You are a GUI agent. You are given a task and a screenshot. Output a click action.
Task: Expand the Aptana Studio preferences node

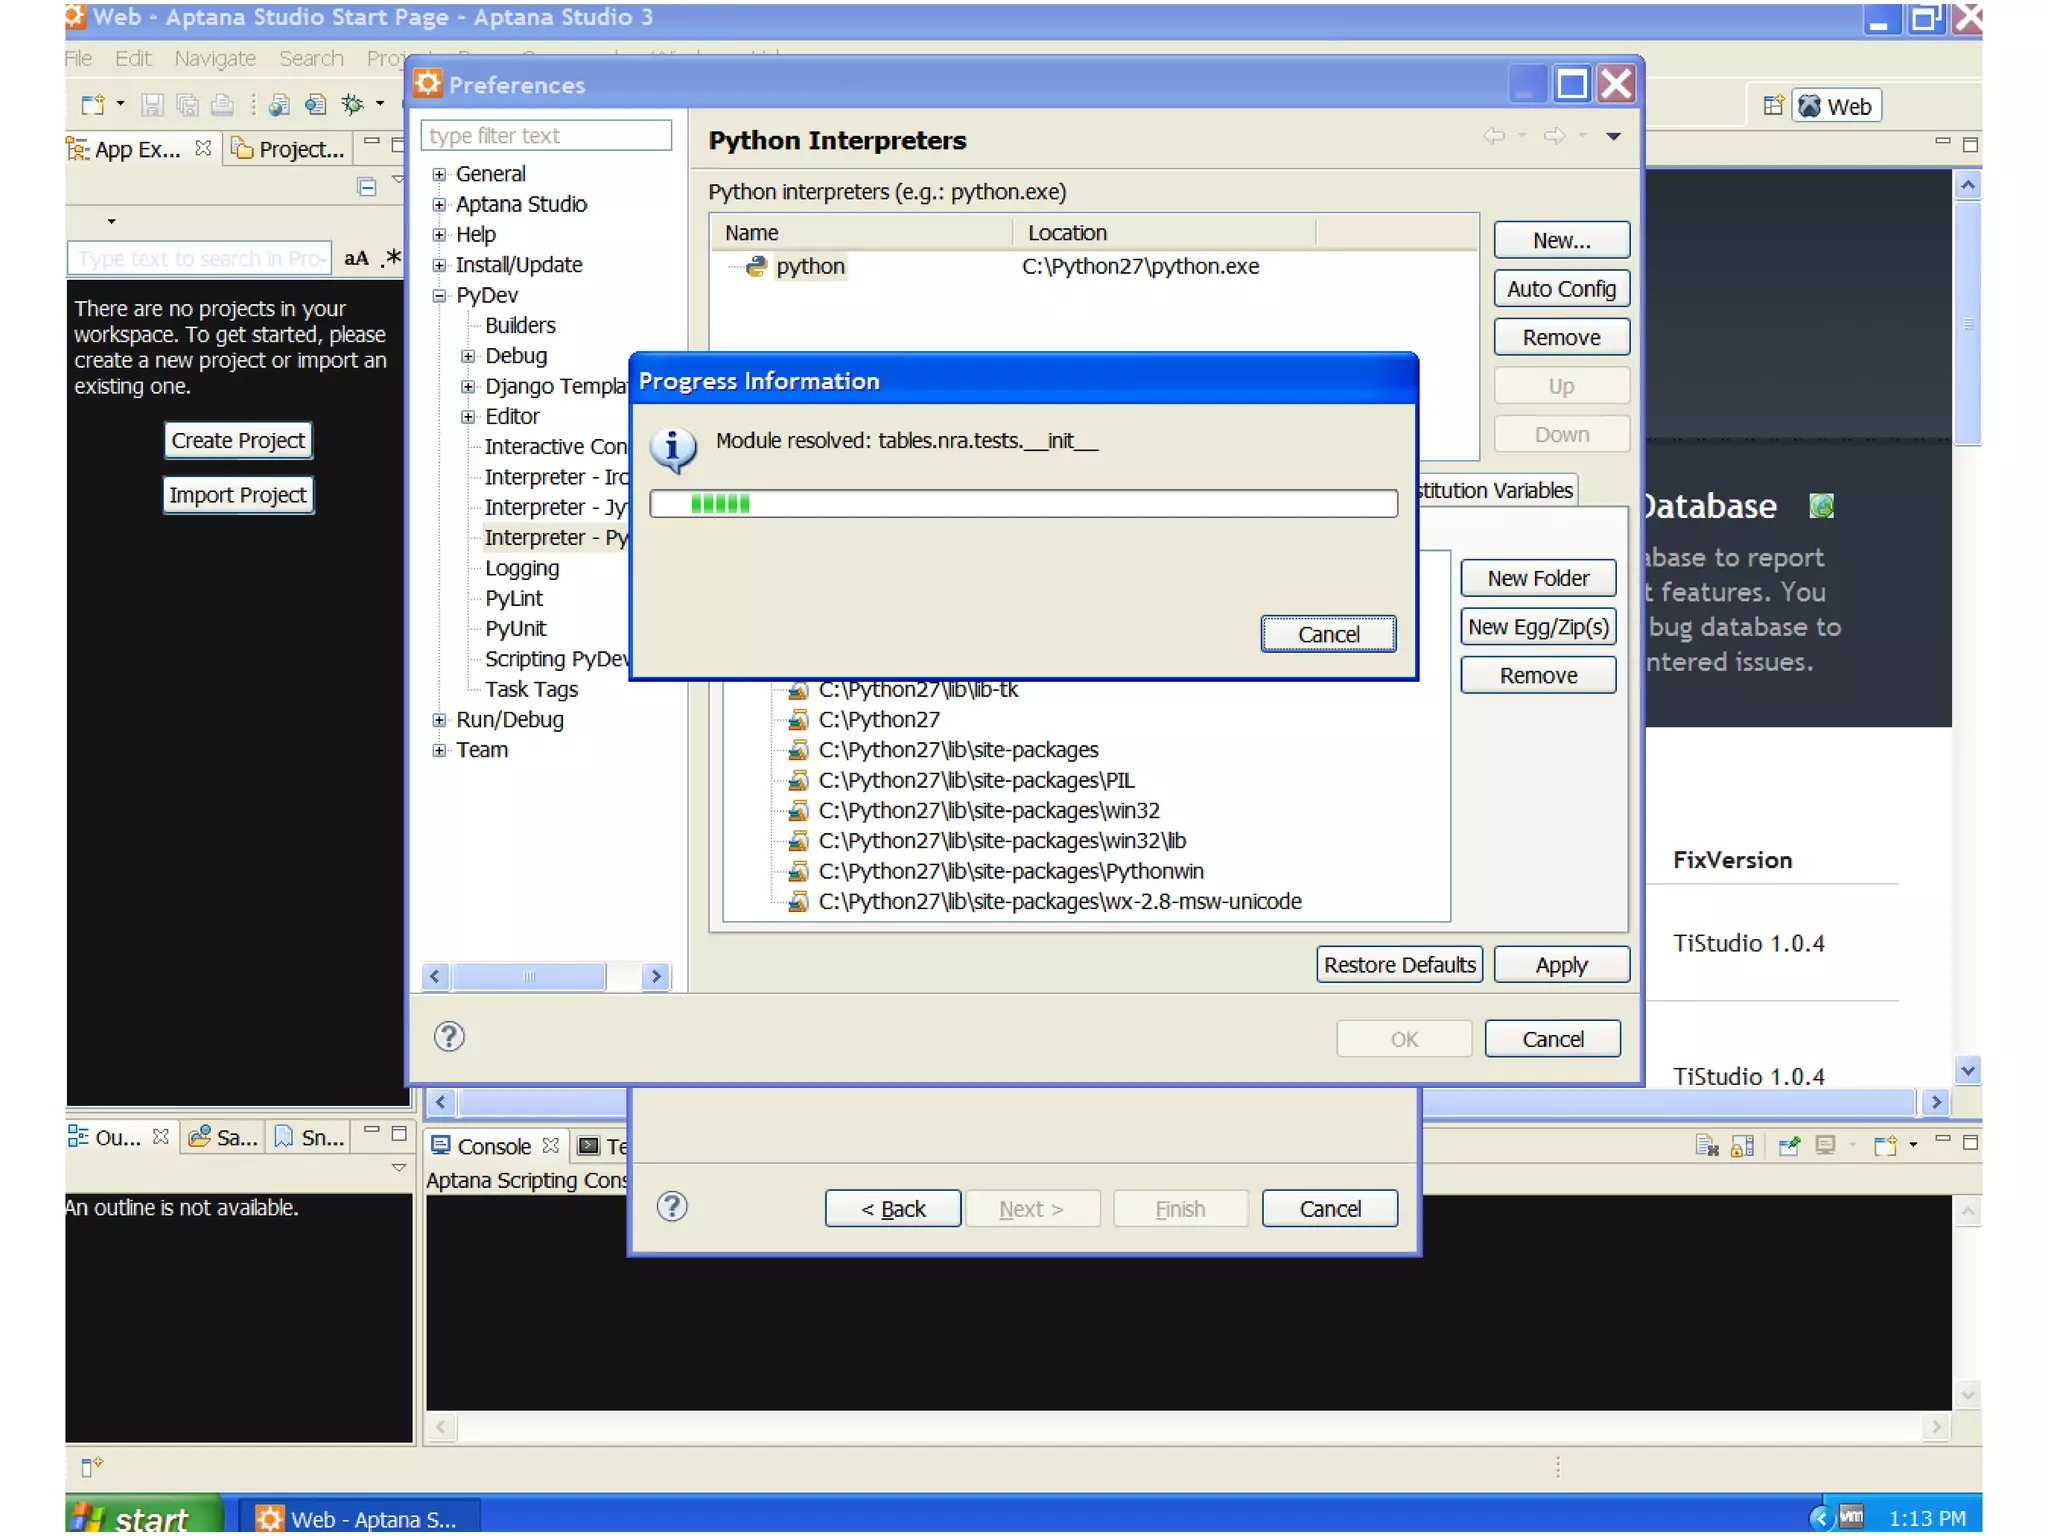[x=439, y=204]
